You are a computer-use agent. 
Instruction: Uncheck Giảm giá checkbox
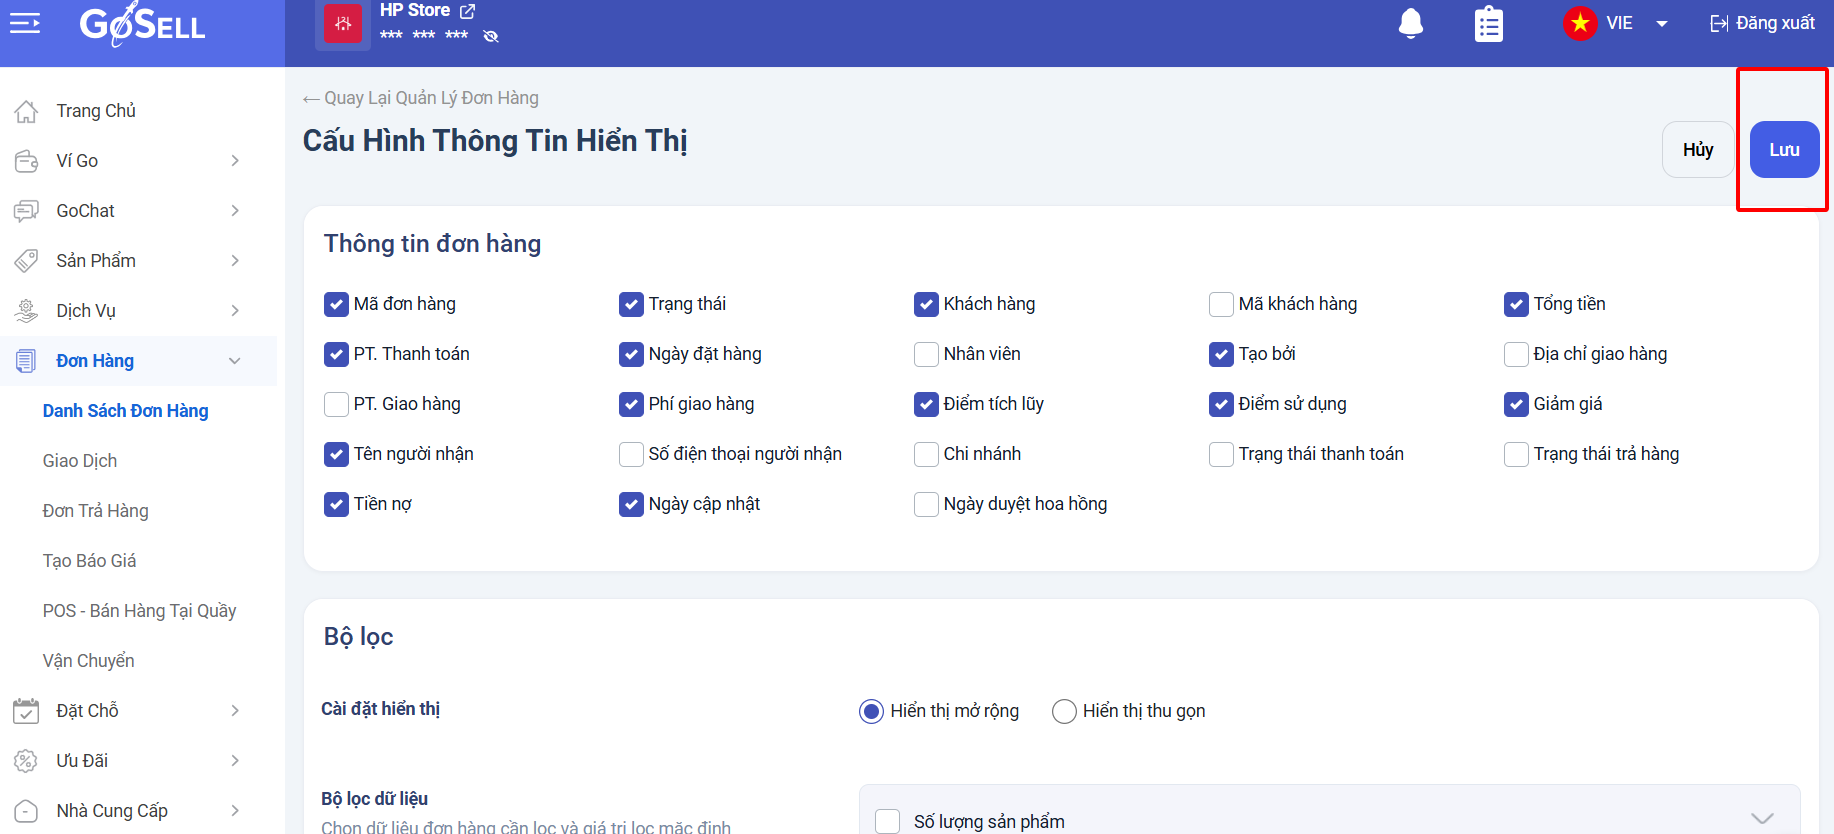point(1516,404)
